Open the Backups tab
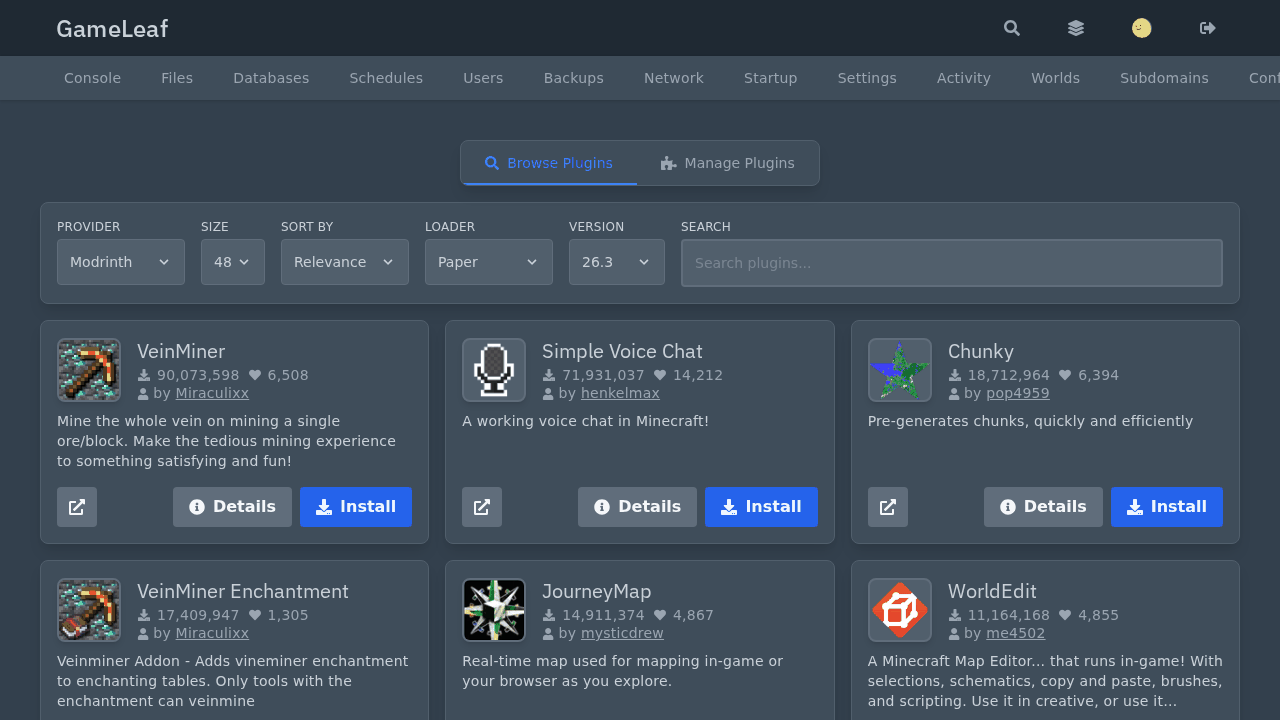The width and height of the screenshot is (1280, 720). pos(574,78)
